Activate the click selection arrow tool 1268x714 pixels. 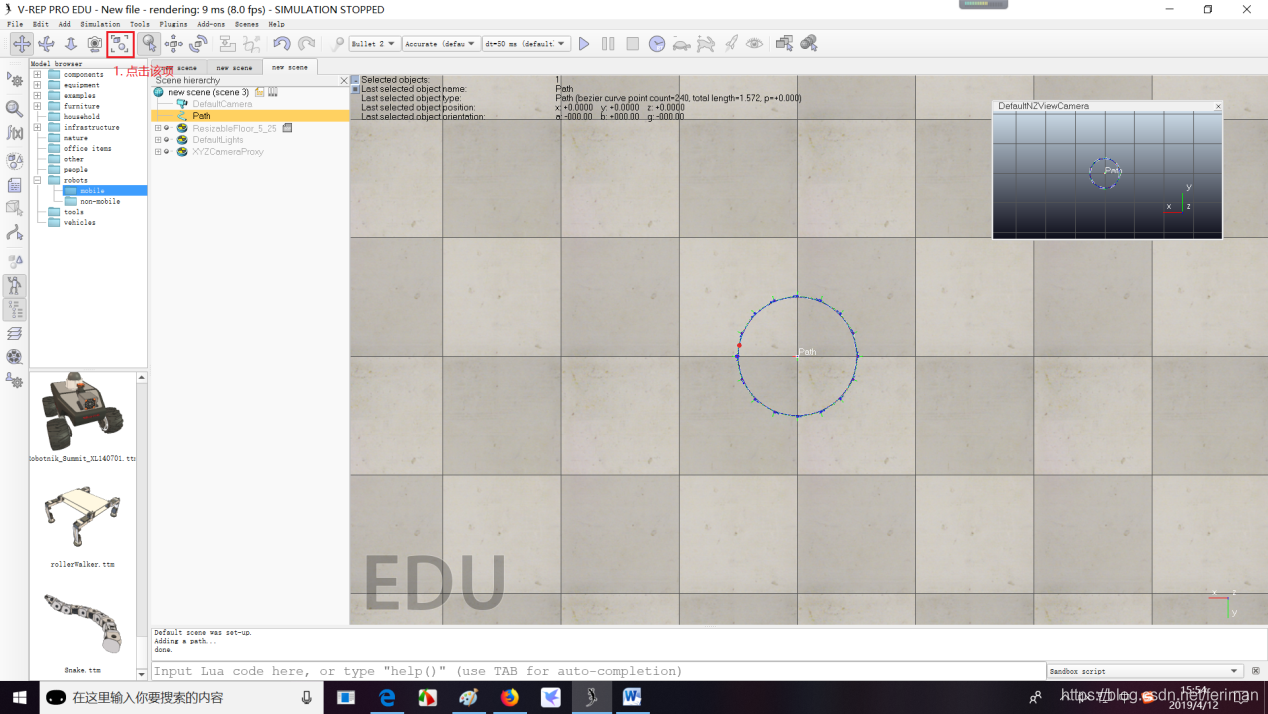(x=149, y=44)
